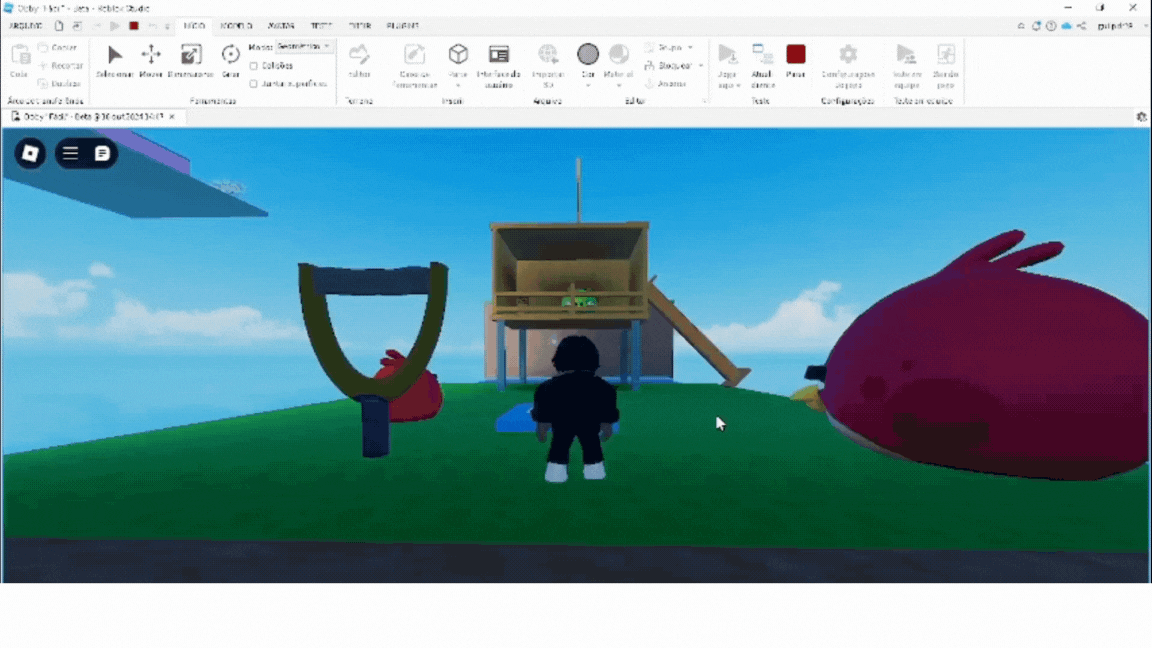Check Juntar superfícies option

pyautogui.click(x=252, y=84)
